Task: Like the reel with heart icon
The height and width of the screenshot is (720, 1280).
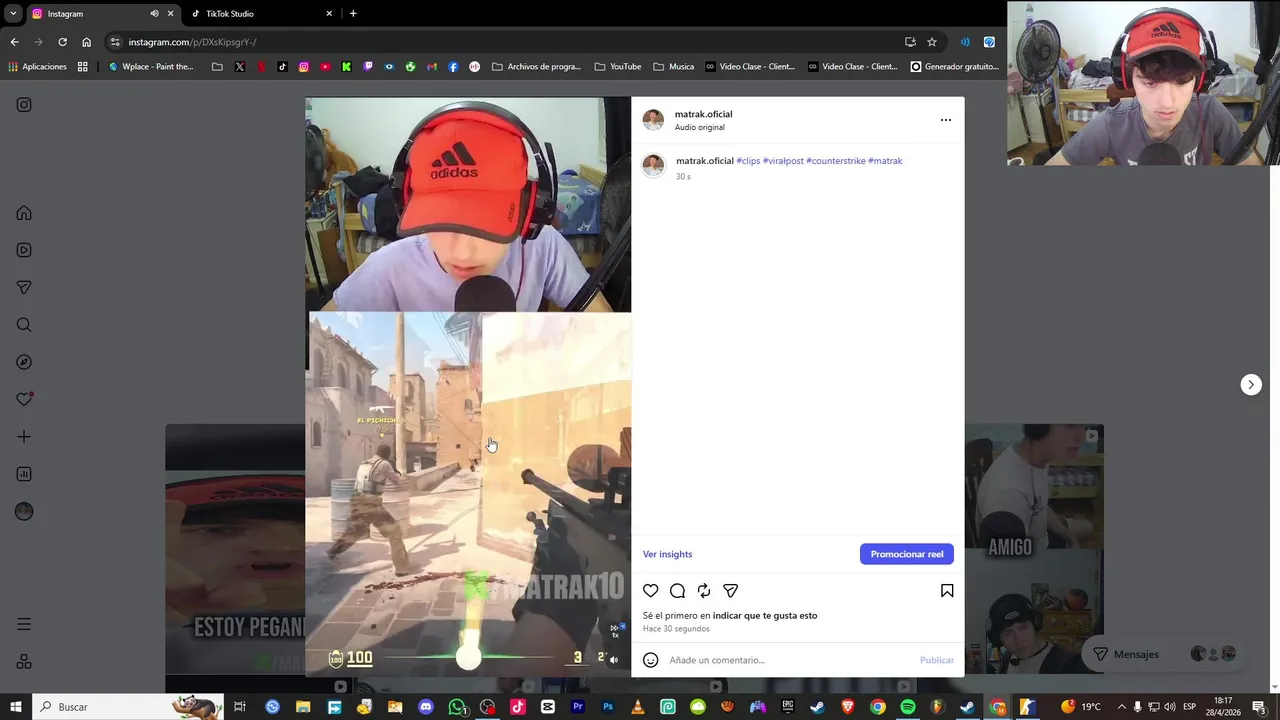Action: click(651, 591)
